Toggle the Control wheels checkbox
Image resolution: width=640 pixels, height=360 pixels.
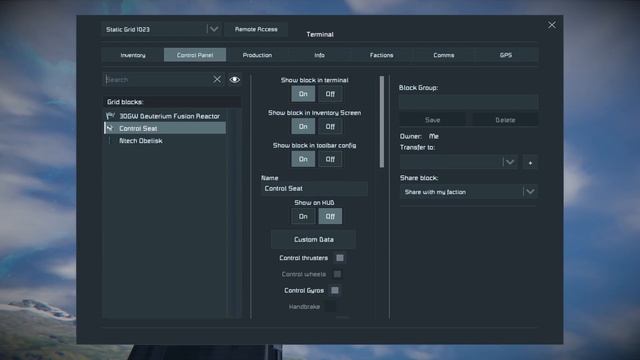337,274
